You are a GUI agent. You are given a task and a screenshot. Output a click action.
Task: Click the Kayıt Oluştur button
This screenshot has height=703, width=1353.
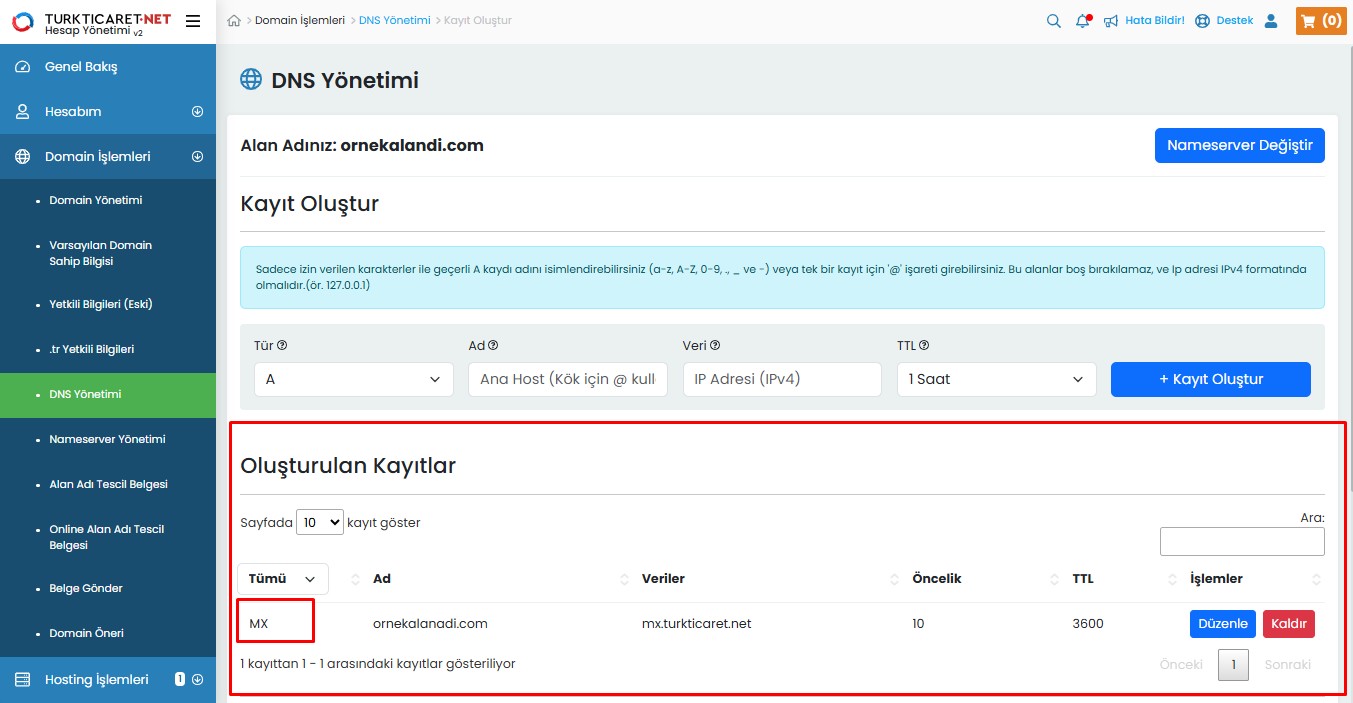tap(1210, 380)
